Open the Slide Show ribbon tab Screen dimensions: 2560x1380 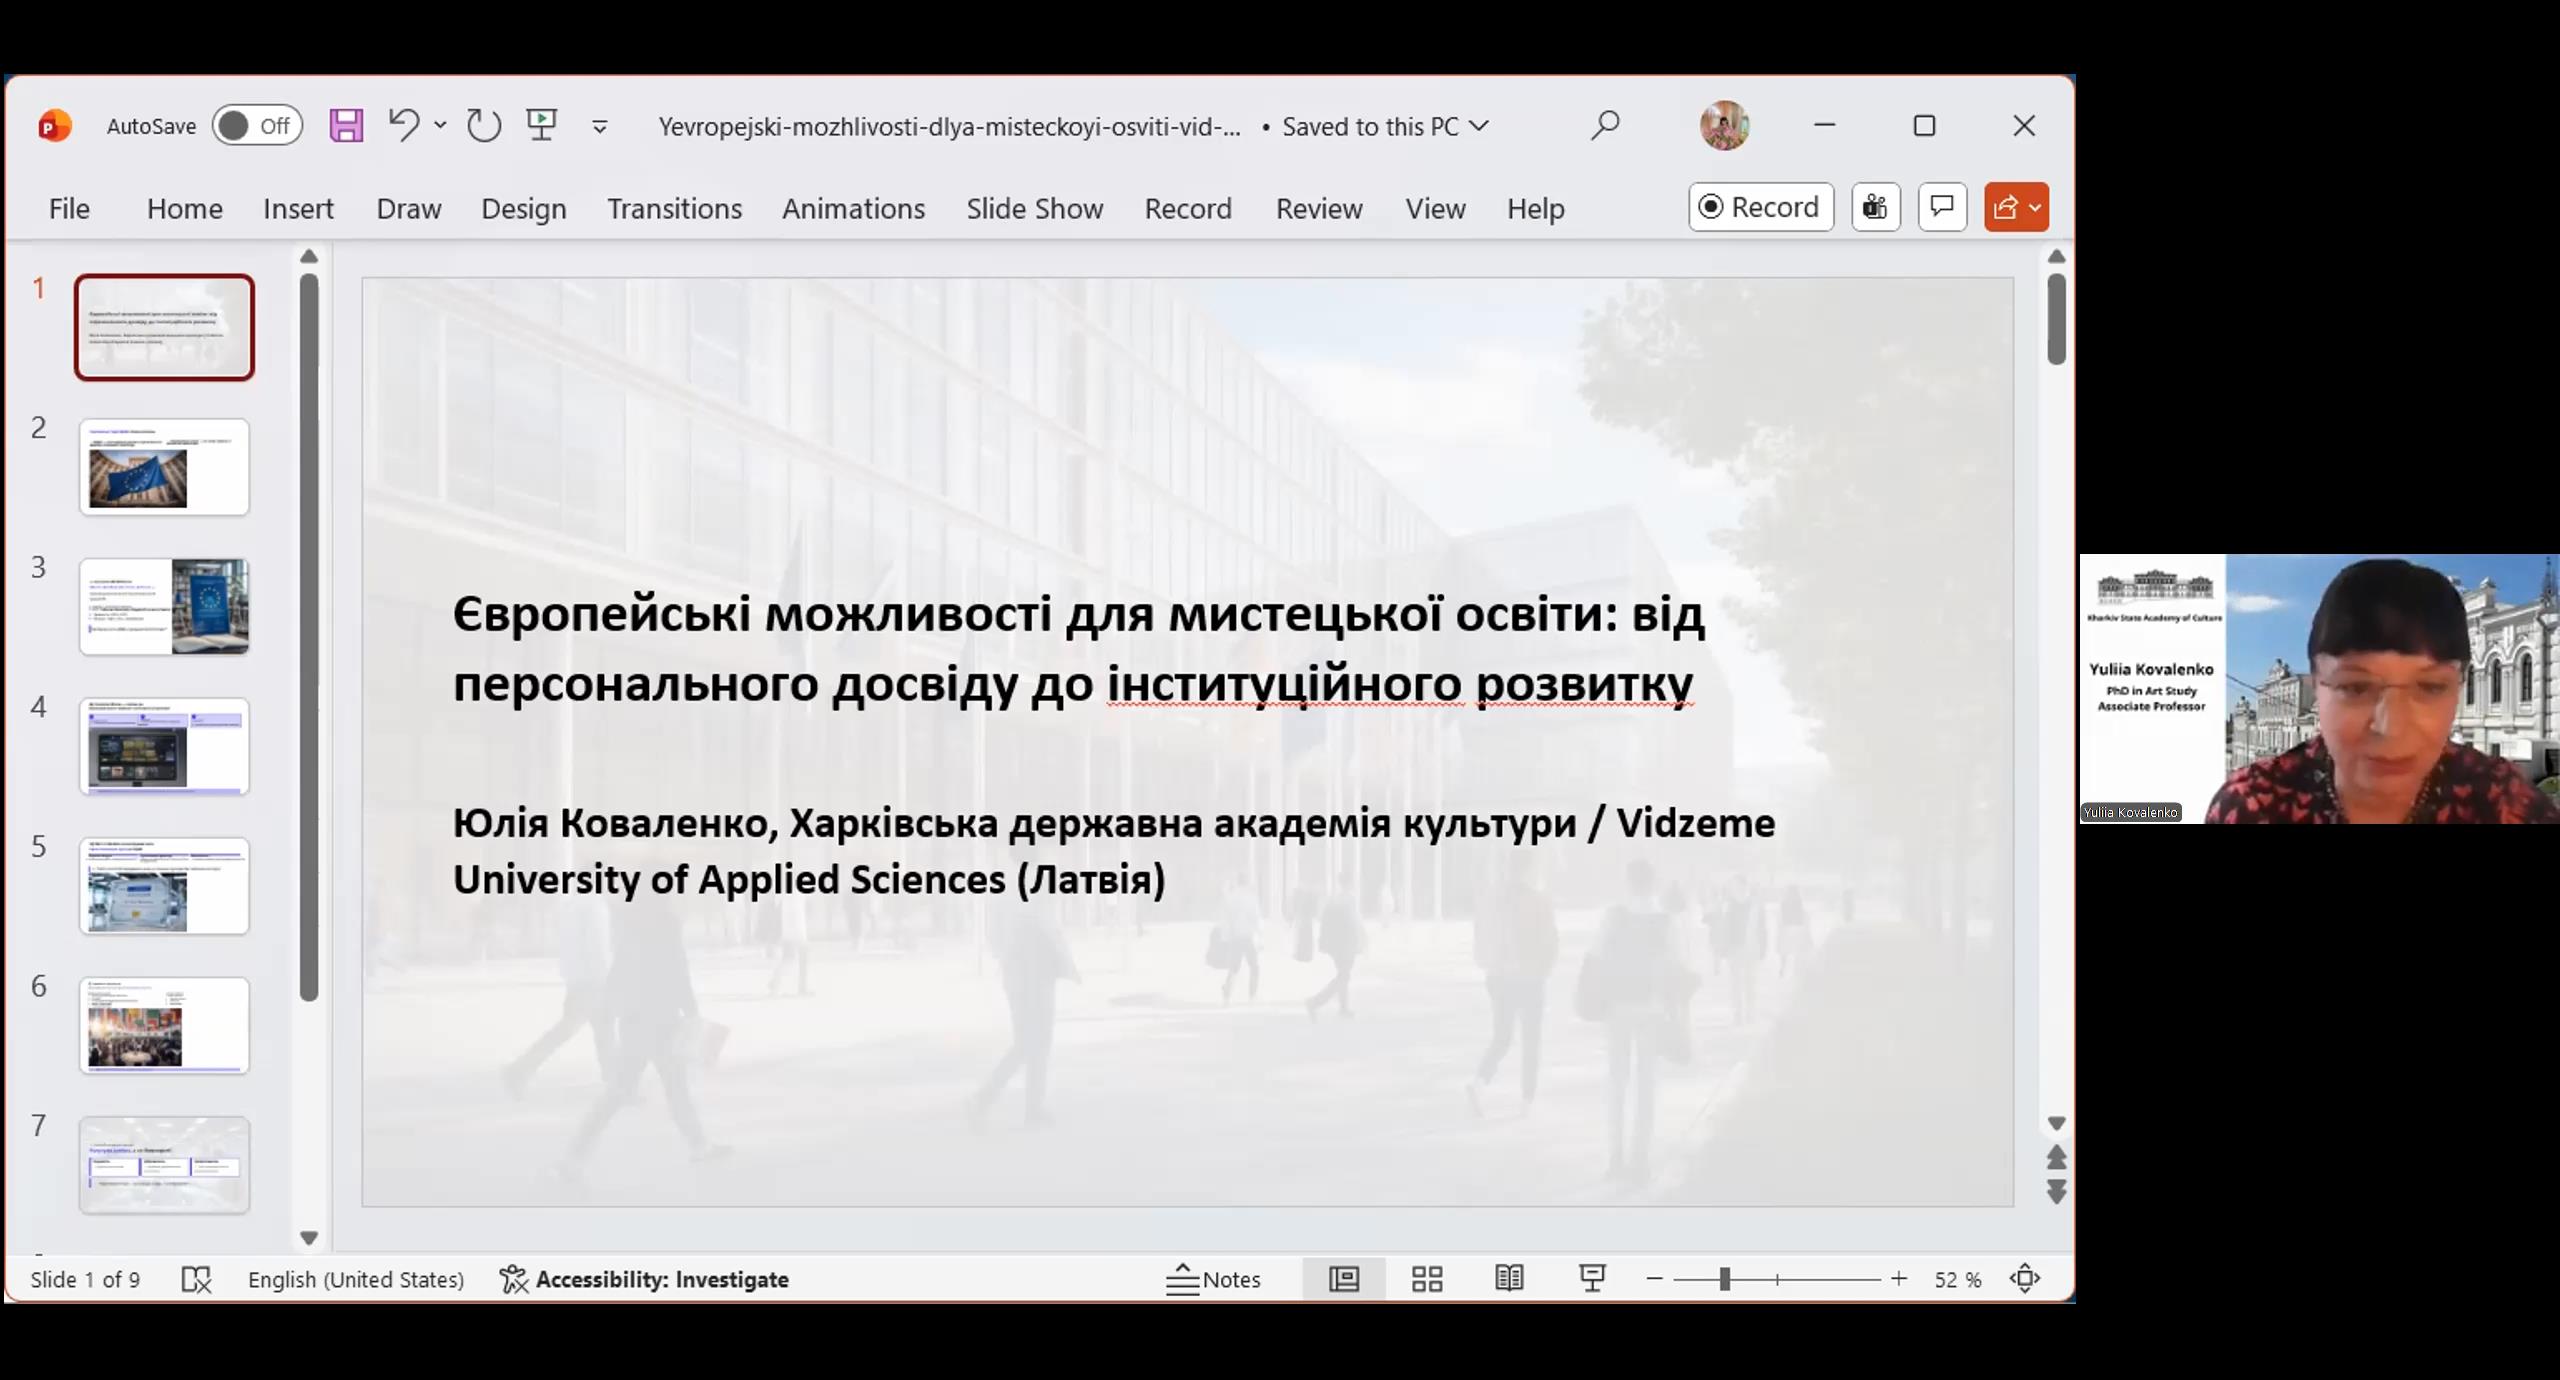(x=1034, y=208)
